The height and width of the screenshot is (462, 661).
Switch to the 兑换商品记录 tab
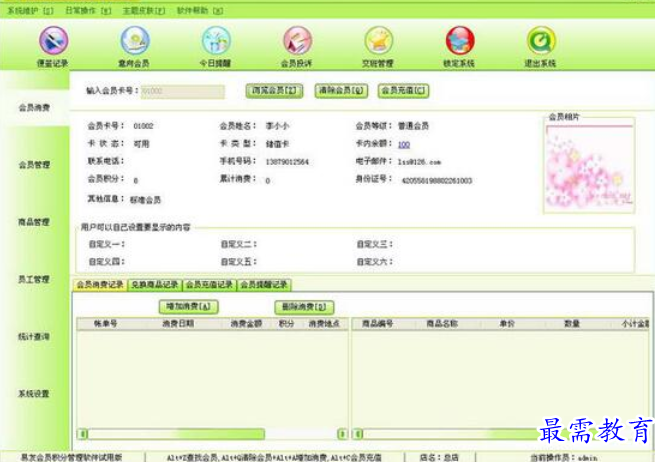coord(155,285)
